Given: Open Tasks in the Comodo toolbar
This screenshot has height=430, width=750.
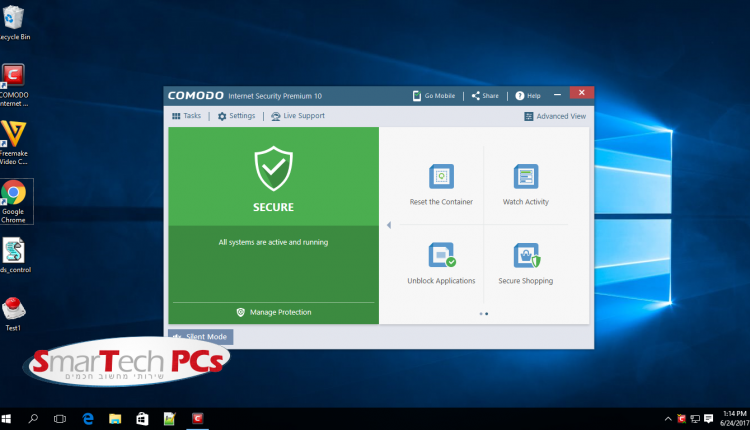Looking at the screenshot, I should coord(187,116).
